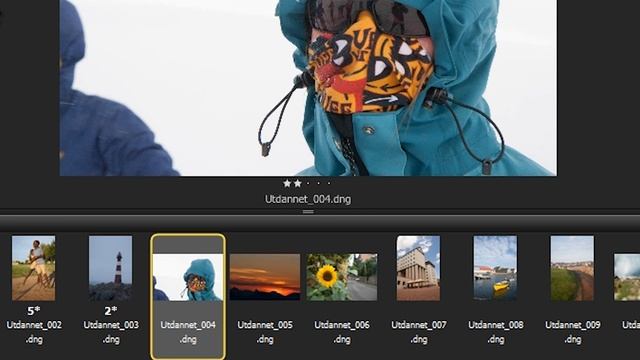The width and height of the screenshot is (640, 360).
Task: Select the Utdannet_008.dng yellow boat thumbnail
Action: (x=495, y=268)
